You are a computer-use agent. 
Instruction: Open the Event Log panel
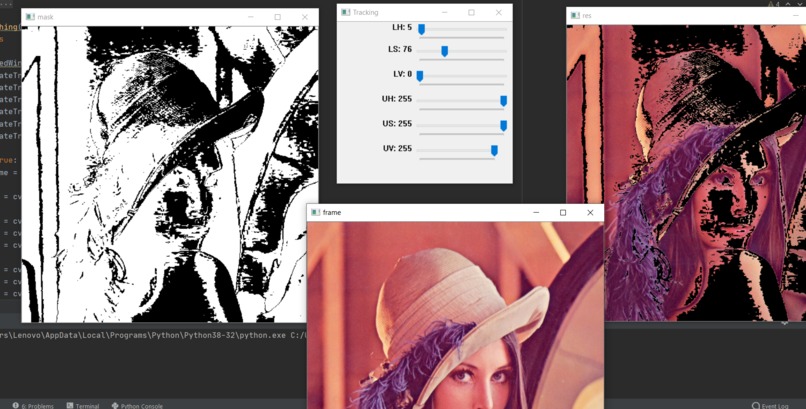[x=770, y=405]
